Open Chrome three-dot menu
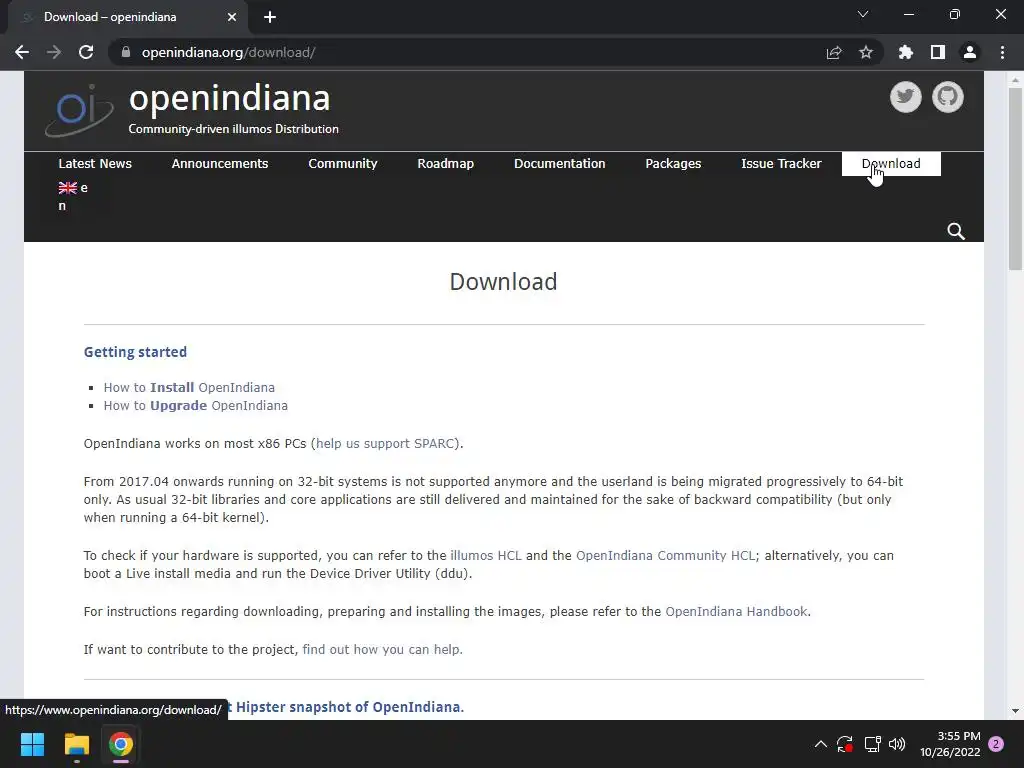The height and width of the screenshot is (768, 1024). point(1002,52)
